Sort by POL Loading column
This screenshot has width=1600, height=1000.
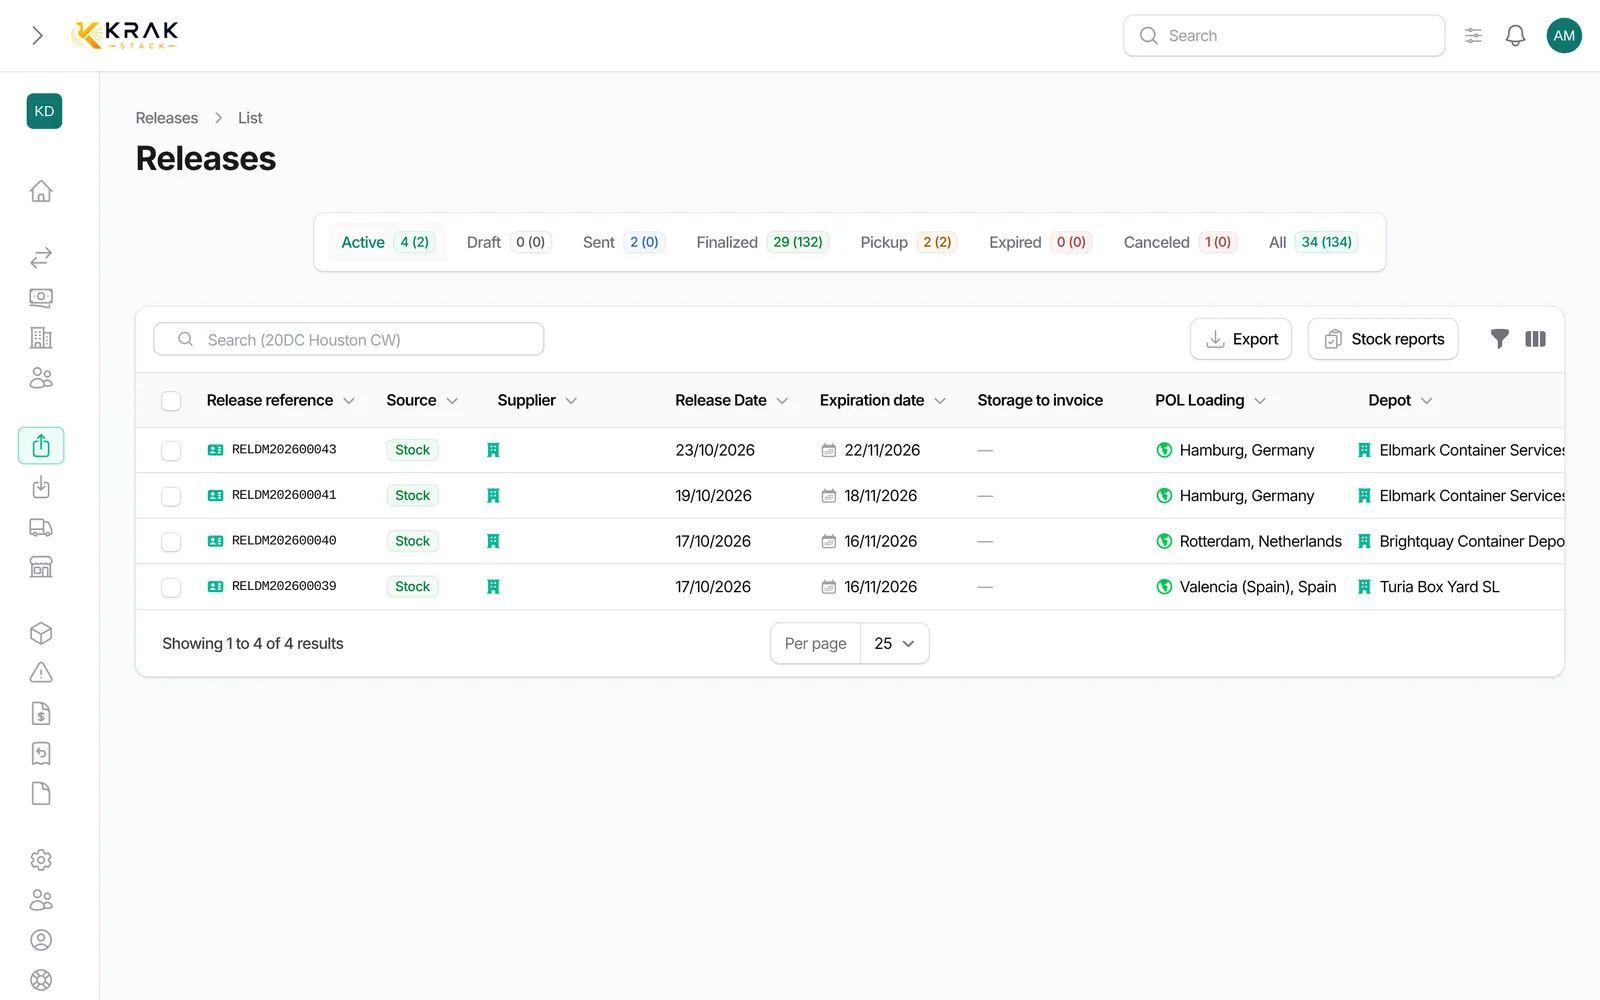tap(1210, 400)
